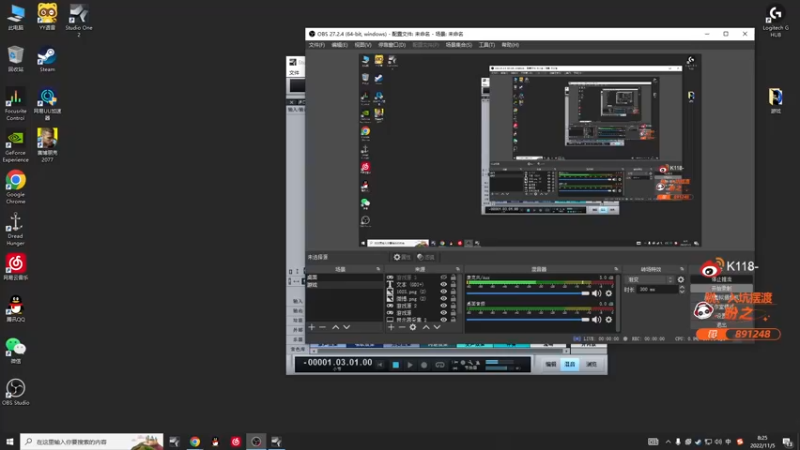Open the 视图(V) menu in OBS
Screen dimensions: 800x450
(363, 45)
